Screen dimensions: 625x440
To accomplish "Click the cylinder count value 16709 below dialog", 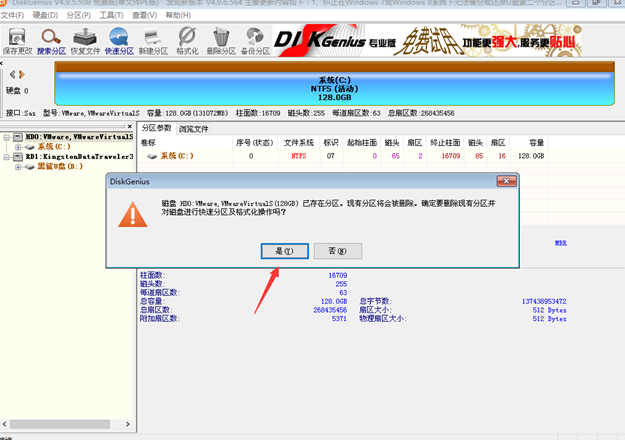I will [x=337, y=275].
